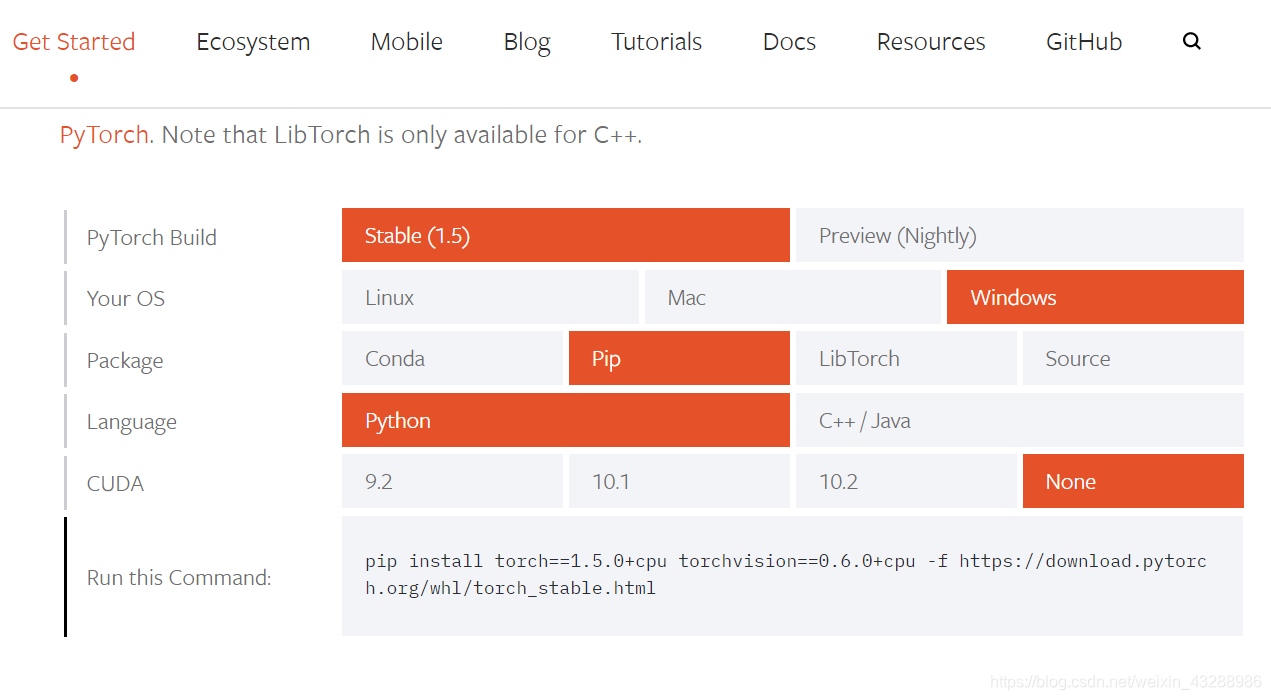Choose None for CUDA
1271x700 pixels.
1133,481
